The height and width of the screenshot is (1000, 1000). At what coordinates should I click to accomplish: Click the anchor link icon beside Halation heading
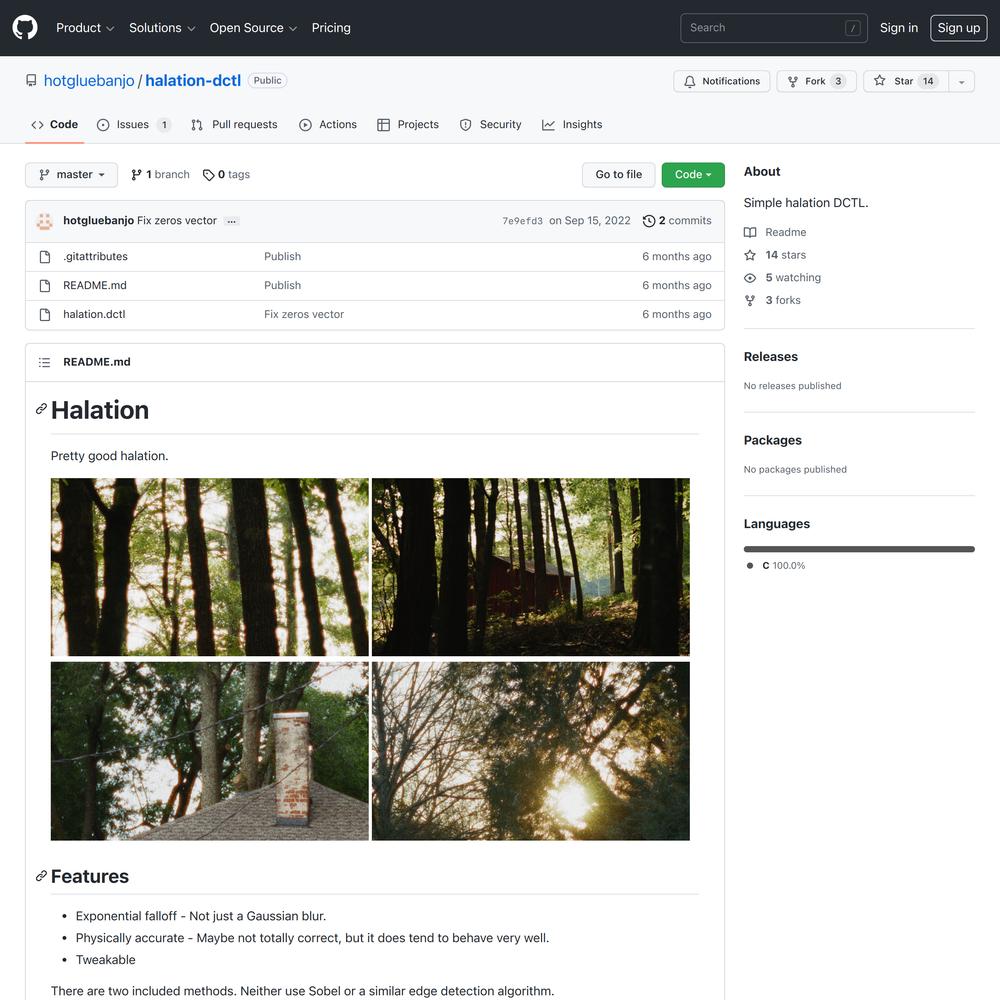point(41,409)
